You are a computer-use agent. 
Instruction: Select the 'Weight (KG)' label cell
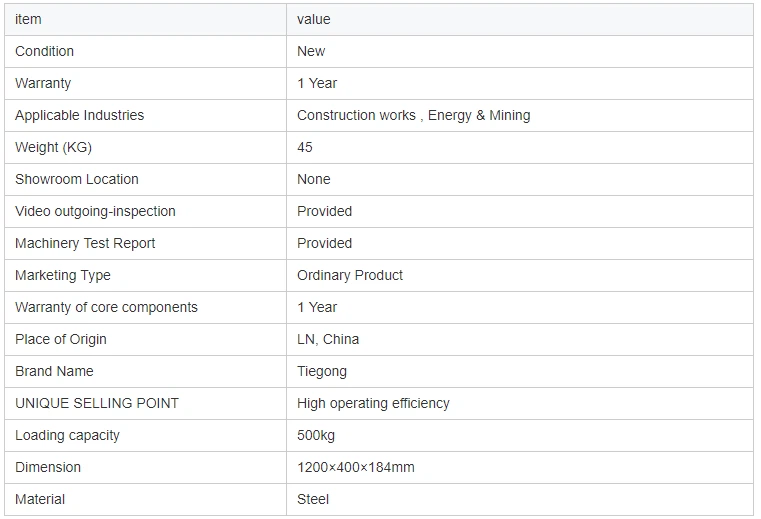pyautogui.click(x=53, y=147)
